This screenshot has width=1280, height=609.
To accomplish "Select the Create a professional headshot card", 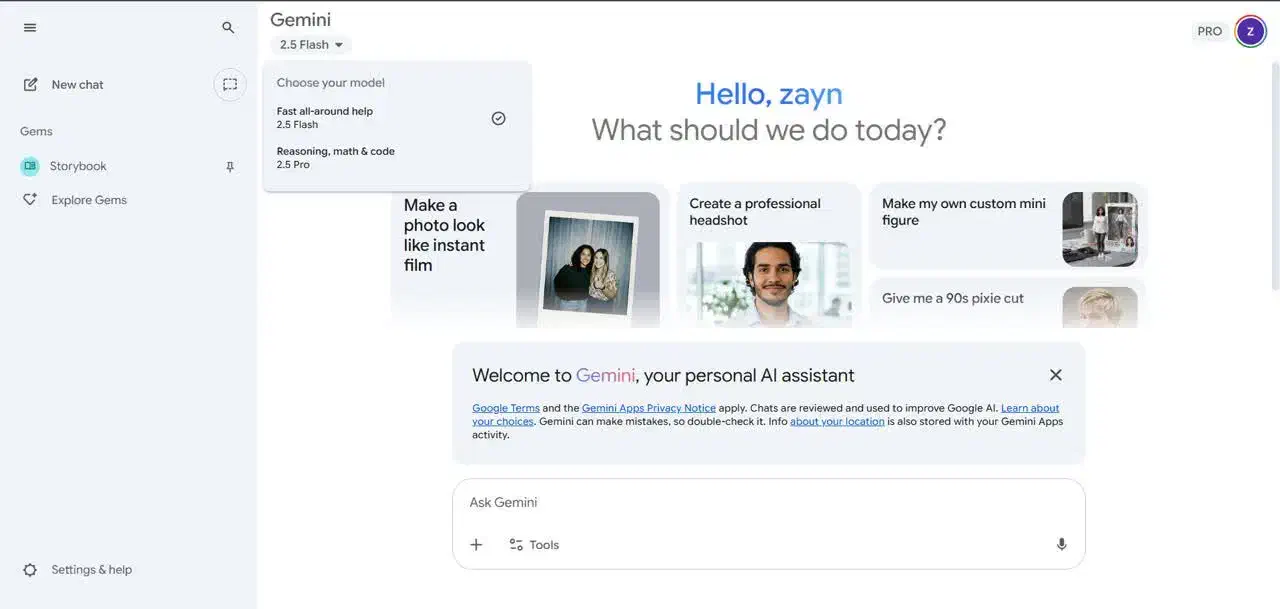I will (769, 255).
